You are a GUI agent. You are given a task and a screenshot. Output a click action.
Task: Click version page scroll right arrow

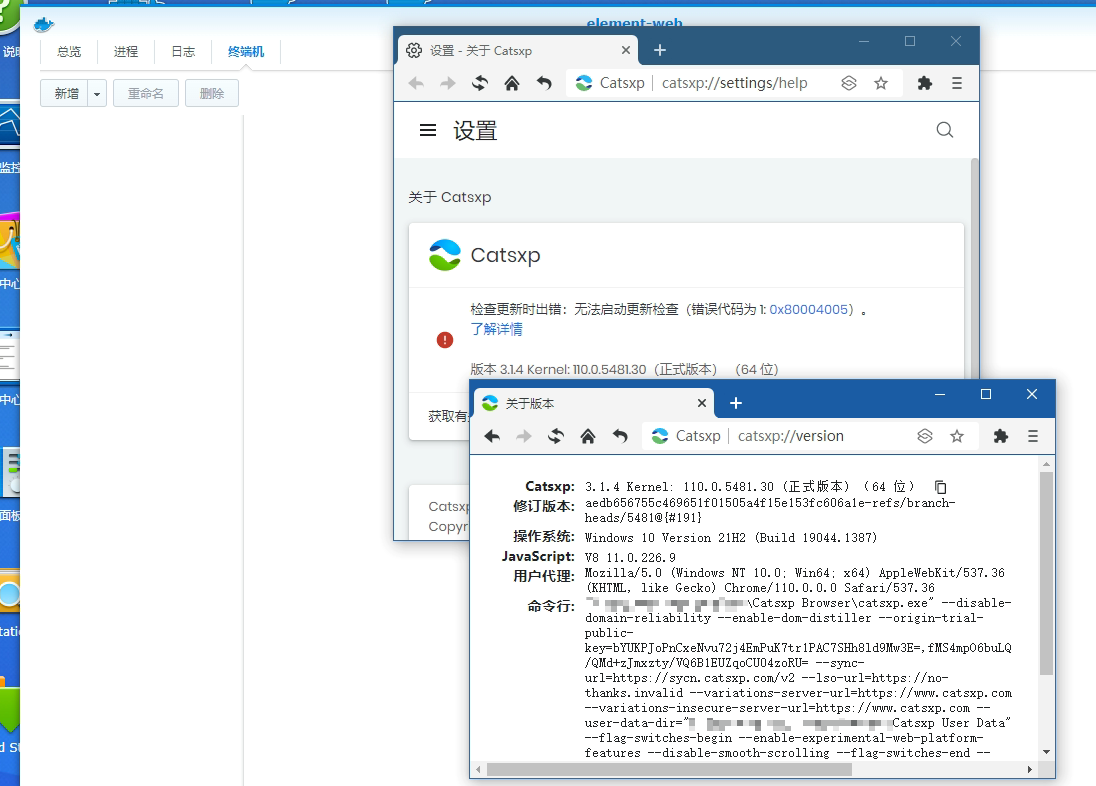point(1030,769)
